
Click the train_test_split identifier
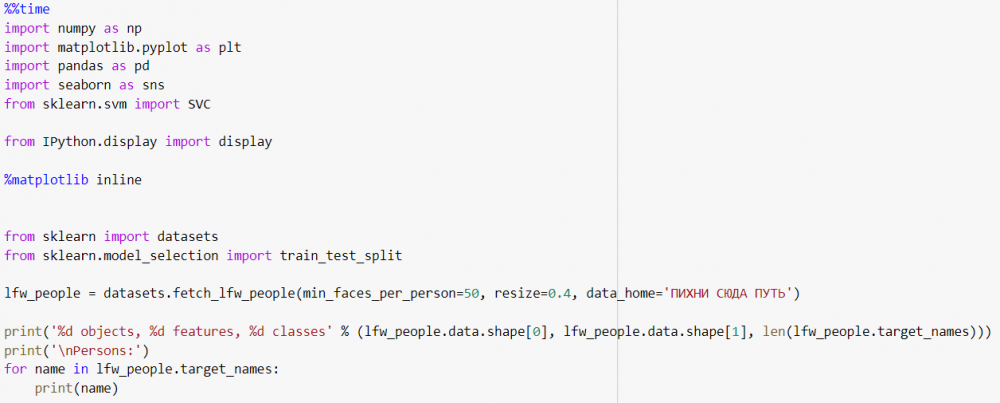(342, 256)
